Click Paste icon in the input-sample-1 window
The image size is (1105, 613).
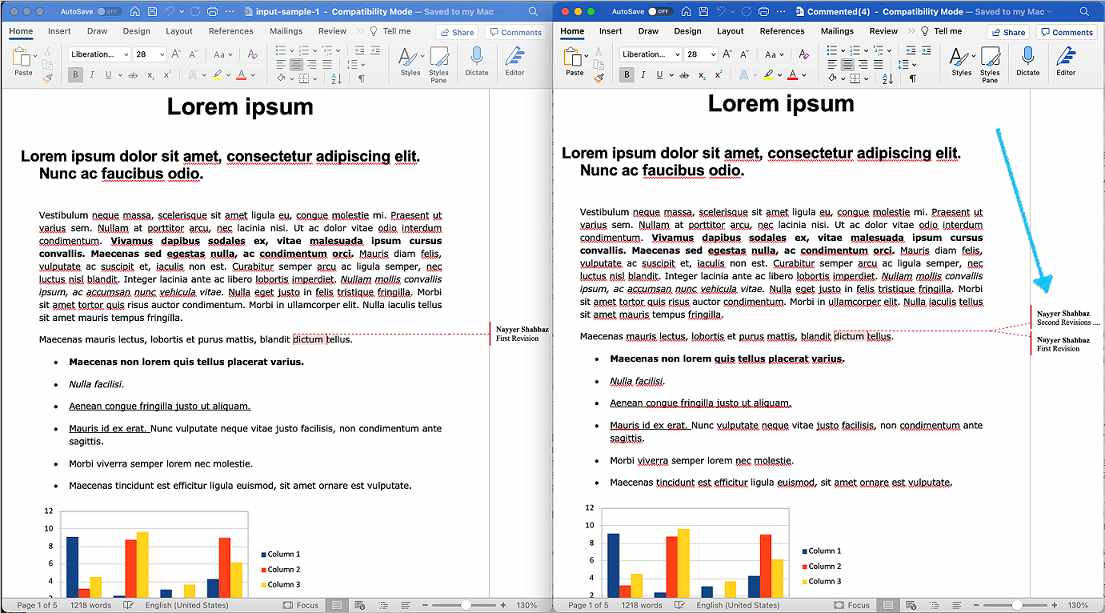[x=23, y=60]
